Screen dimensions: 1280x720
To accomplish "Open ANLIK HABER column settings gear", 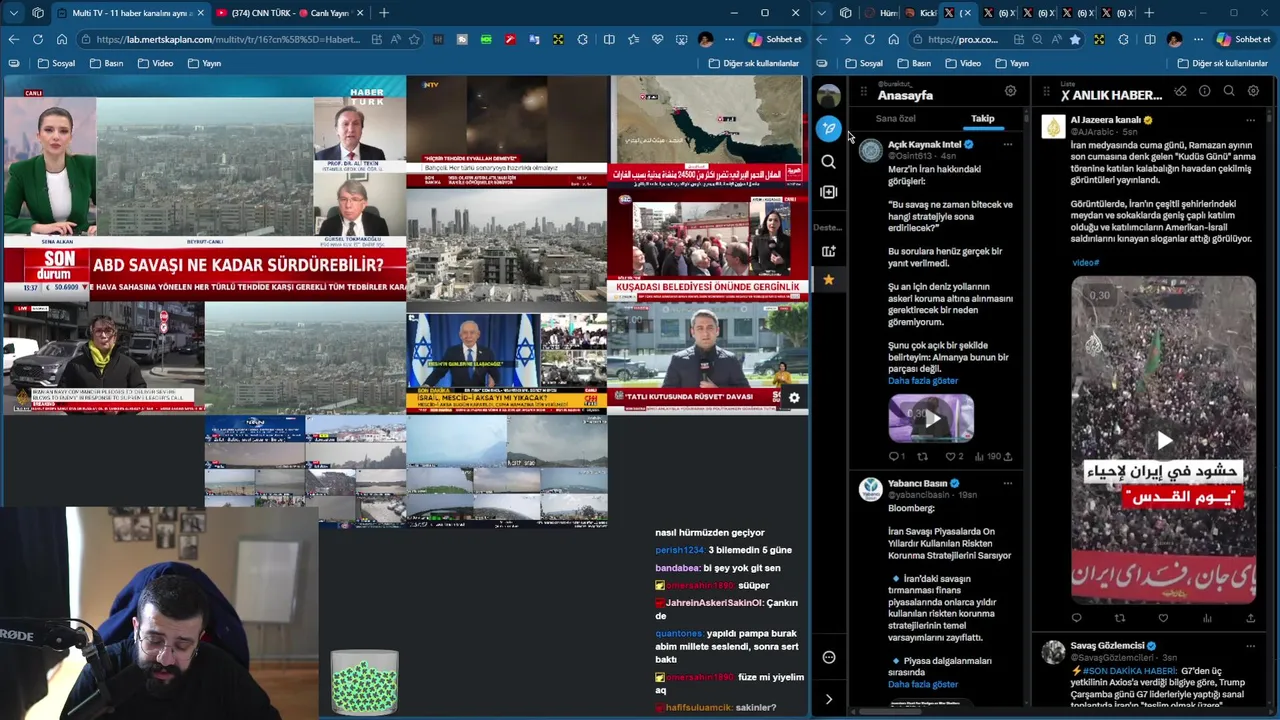I will pos(1253,91).
